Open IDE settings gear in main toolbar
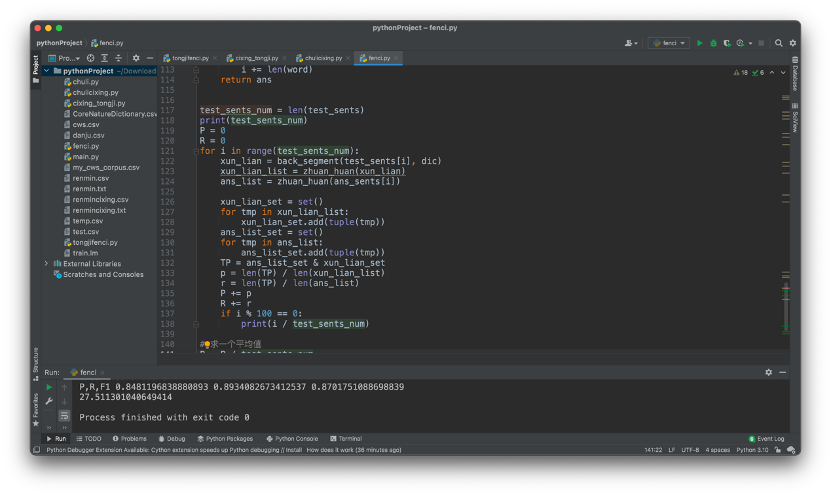This screenshot has width=832, height=496. [793, 43]
